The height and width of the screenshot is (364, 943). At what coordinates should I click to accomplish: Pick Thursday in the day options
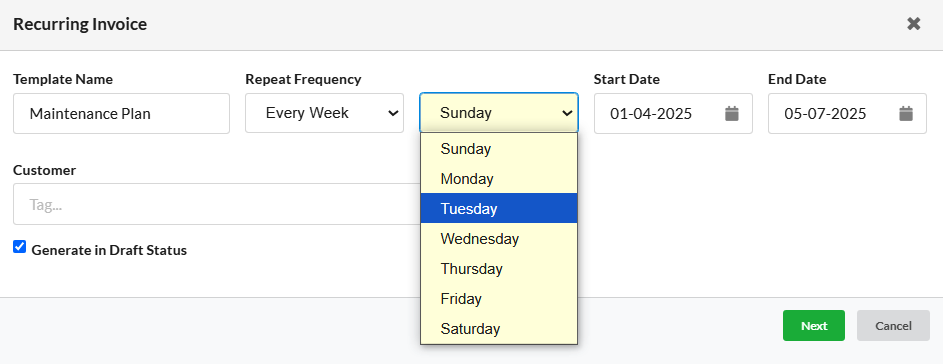click(499, 268)
